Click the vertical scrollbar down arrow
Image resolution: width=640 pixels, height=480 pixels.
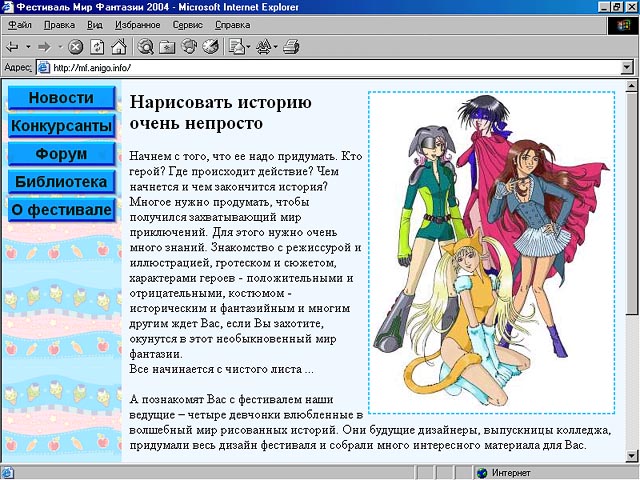[631, 456]
